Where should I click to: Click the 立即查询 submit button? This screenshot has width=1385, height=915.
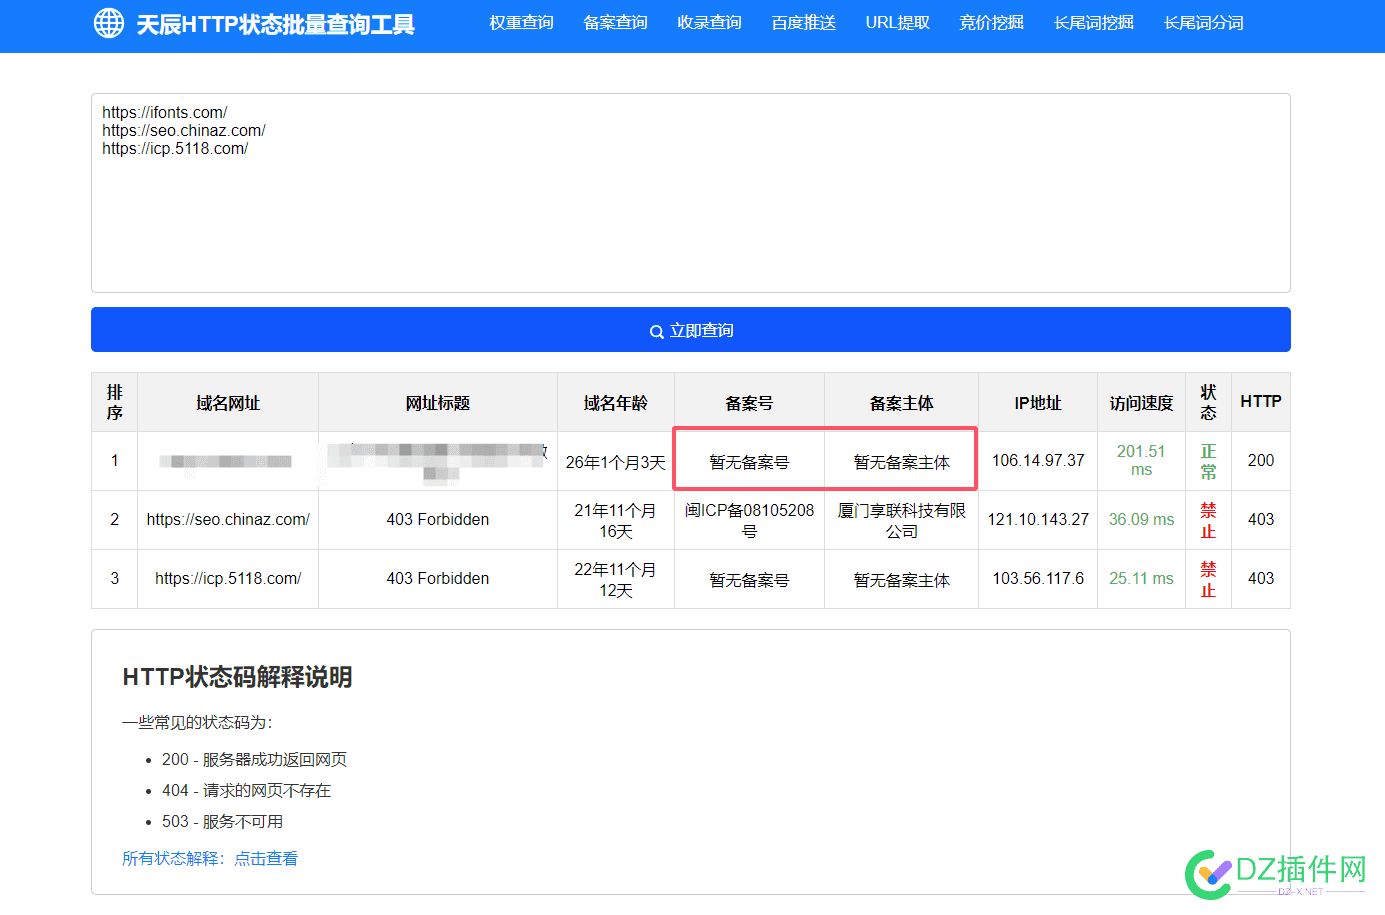pos(691,330)
